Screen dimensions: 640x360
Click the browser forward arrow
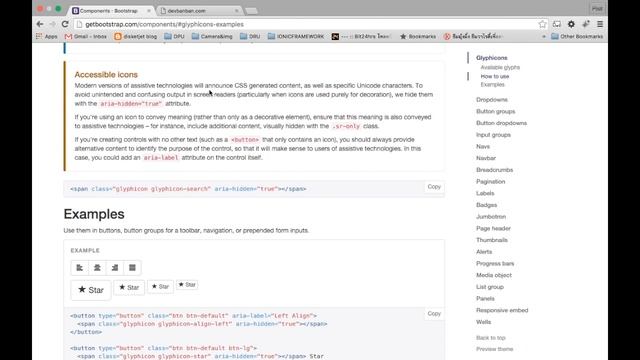[53, 24]
